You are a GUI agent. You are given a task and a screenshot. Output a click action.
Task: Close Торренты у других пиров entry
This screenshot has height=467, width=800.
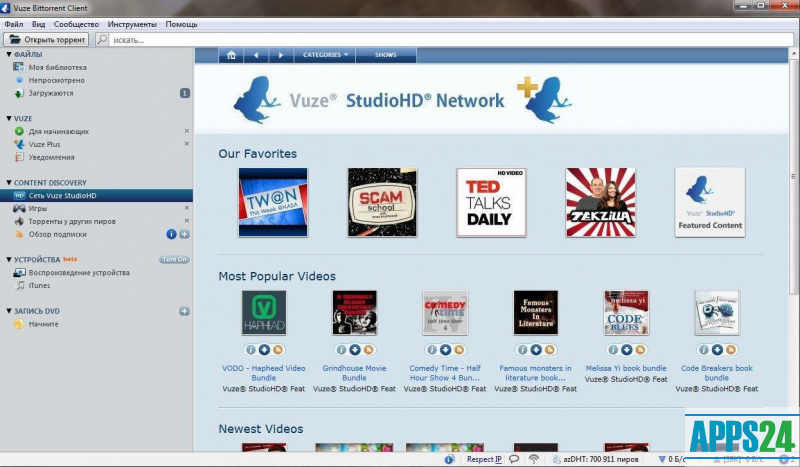pos(187,221)
